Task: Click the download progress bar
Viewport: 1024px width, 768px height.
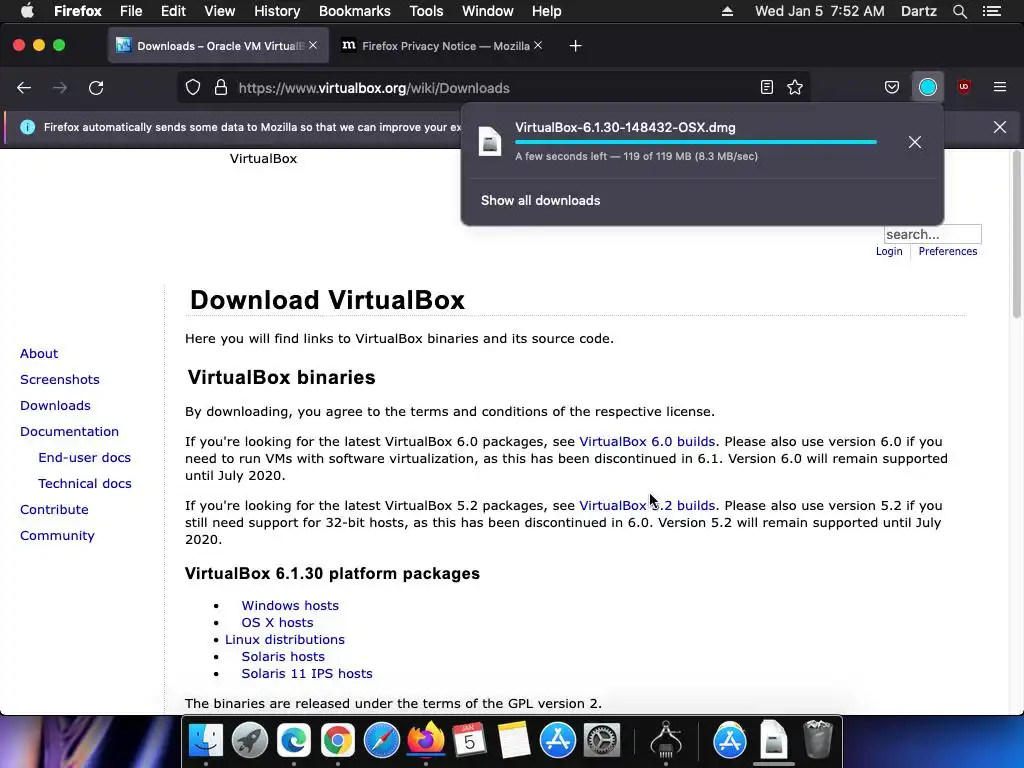Action: pyautogui.click(x=696, y=142)
